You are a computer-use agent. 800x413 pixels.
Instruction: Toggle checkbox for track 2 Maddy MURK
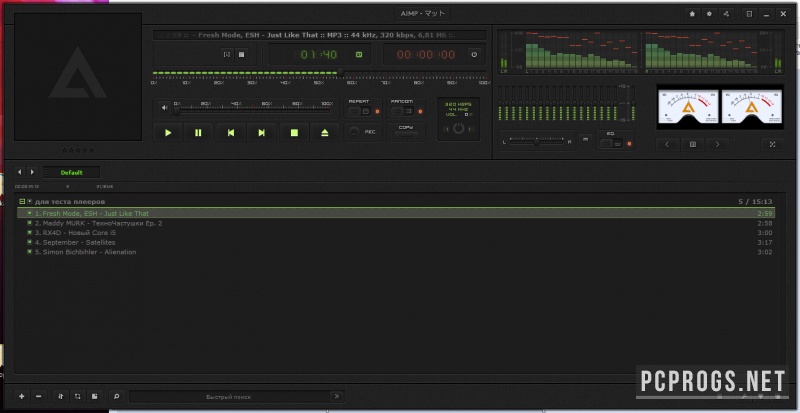coord(30,223)
